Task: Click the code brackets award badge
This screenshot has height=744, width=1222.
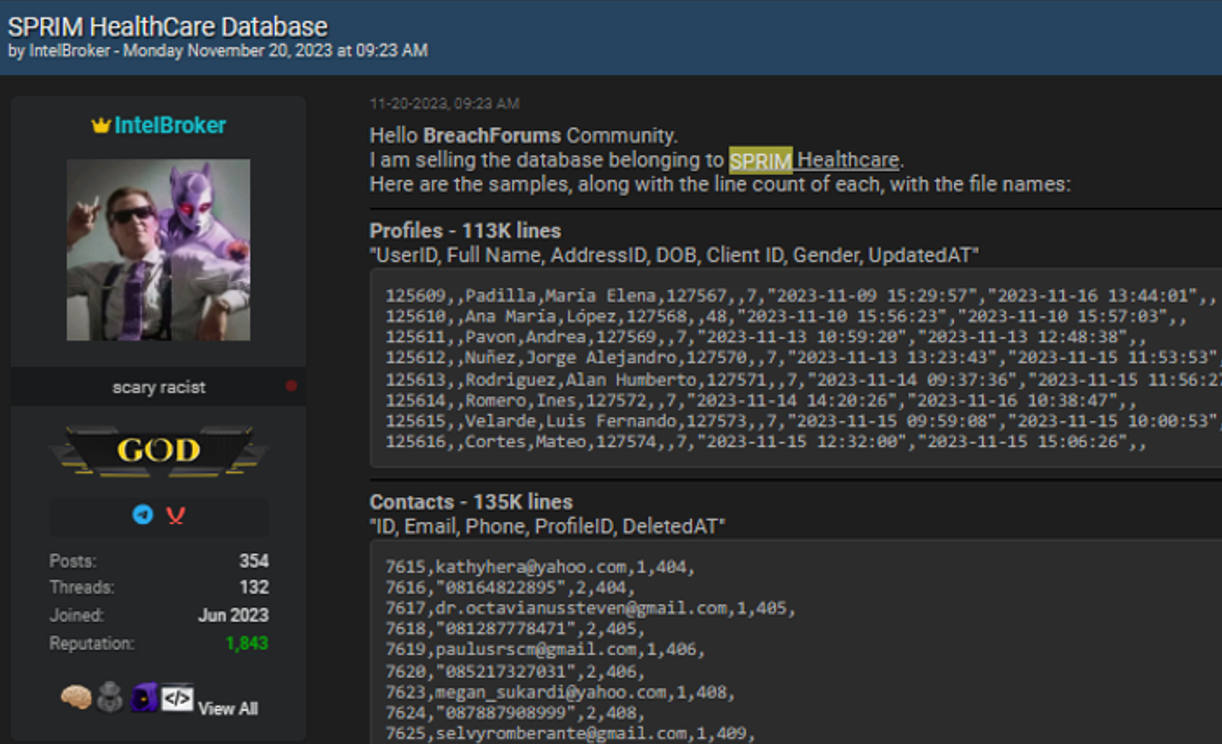Action: pos(177,697)
